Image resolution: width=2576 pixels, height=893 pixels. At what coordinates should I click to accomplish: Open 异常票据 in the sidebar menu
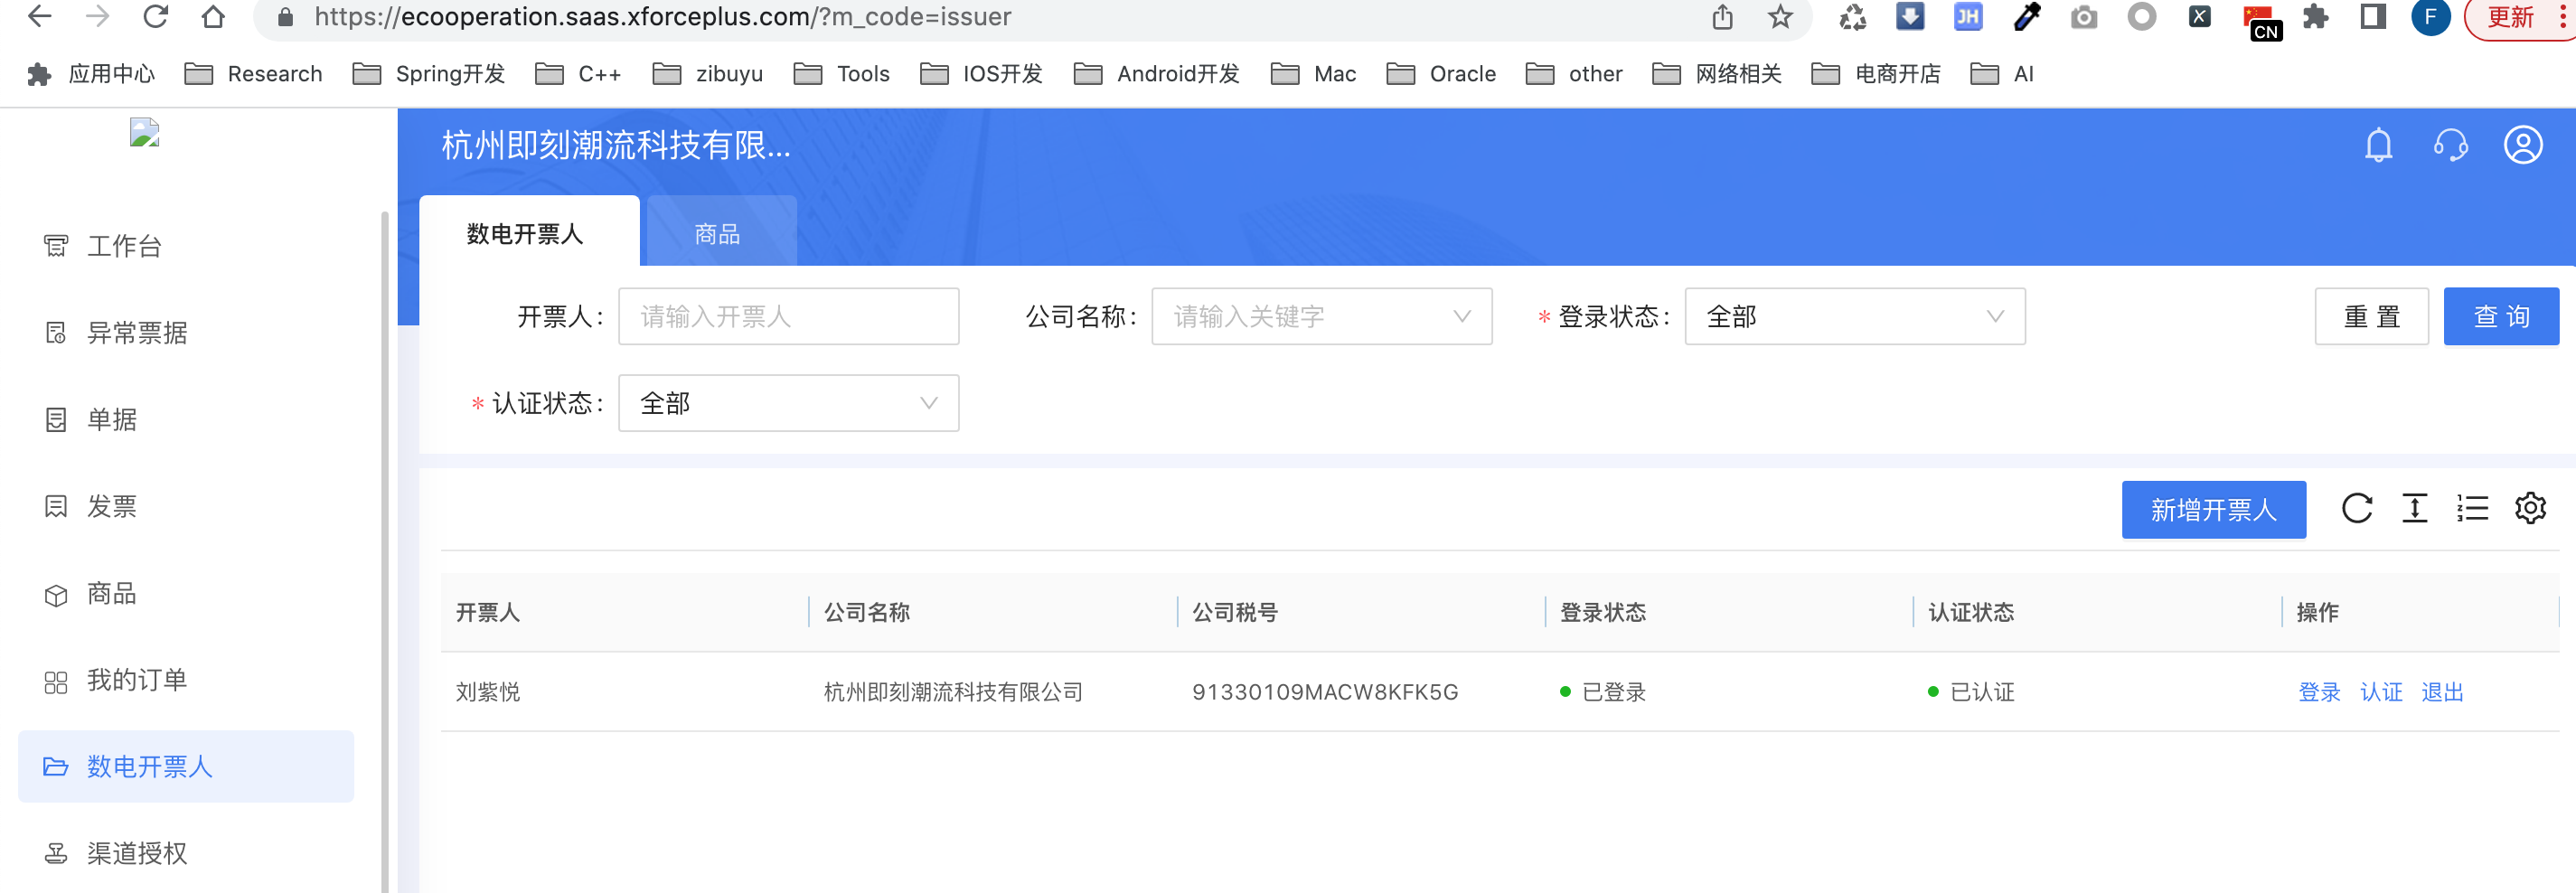point(137,333)
